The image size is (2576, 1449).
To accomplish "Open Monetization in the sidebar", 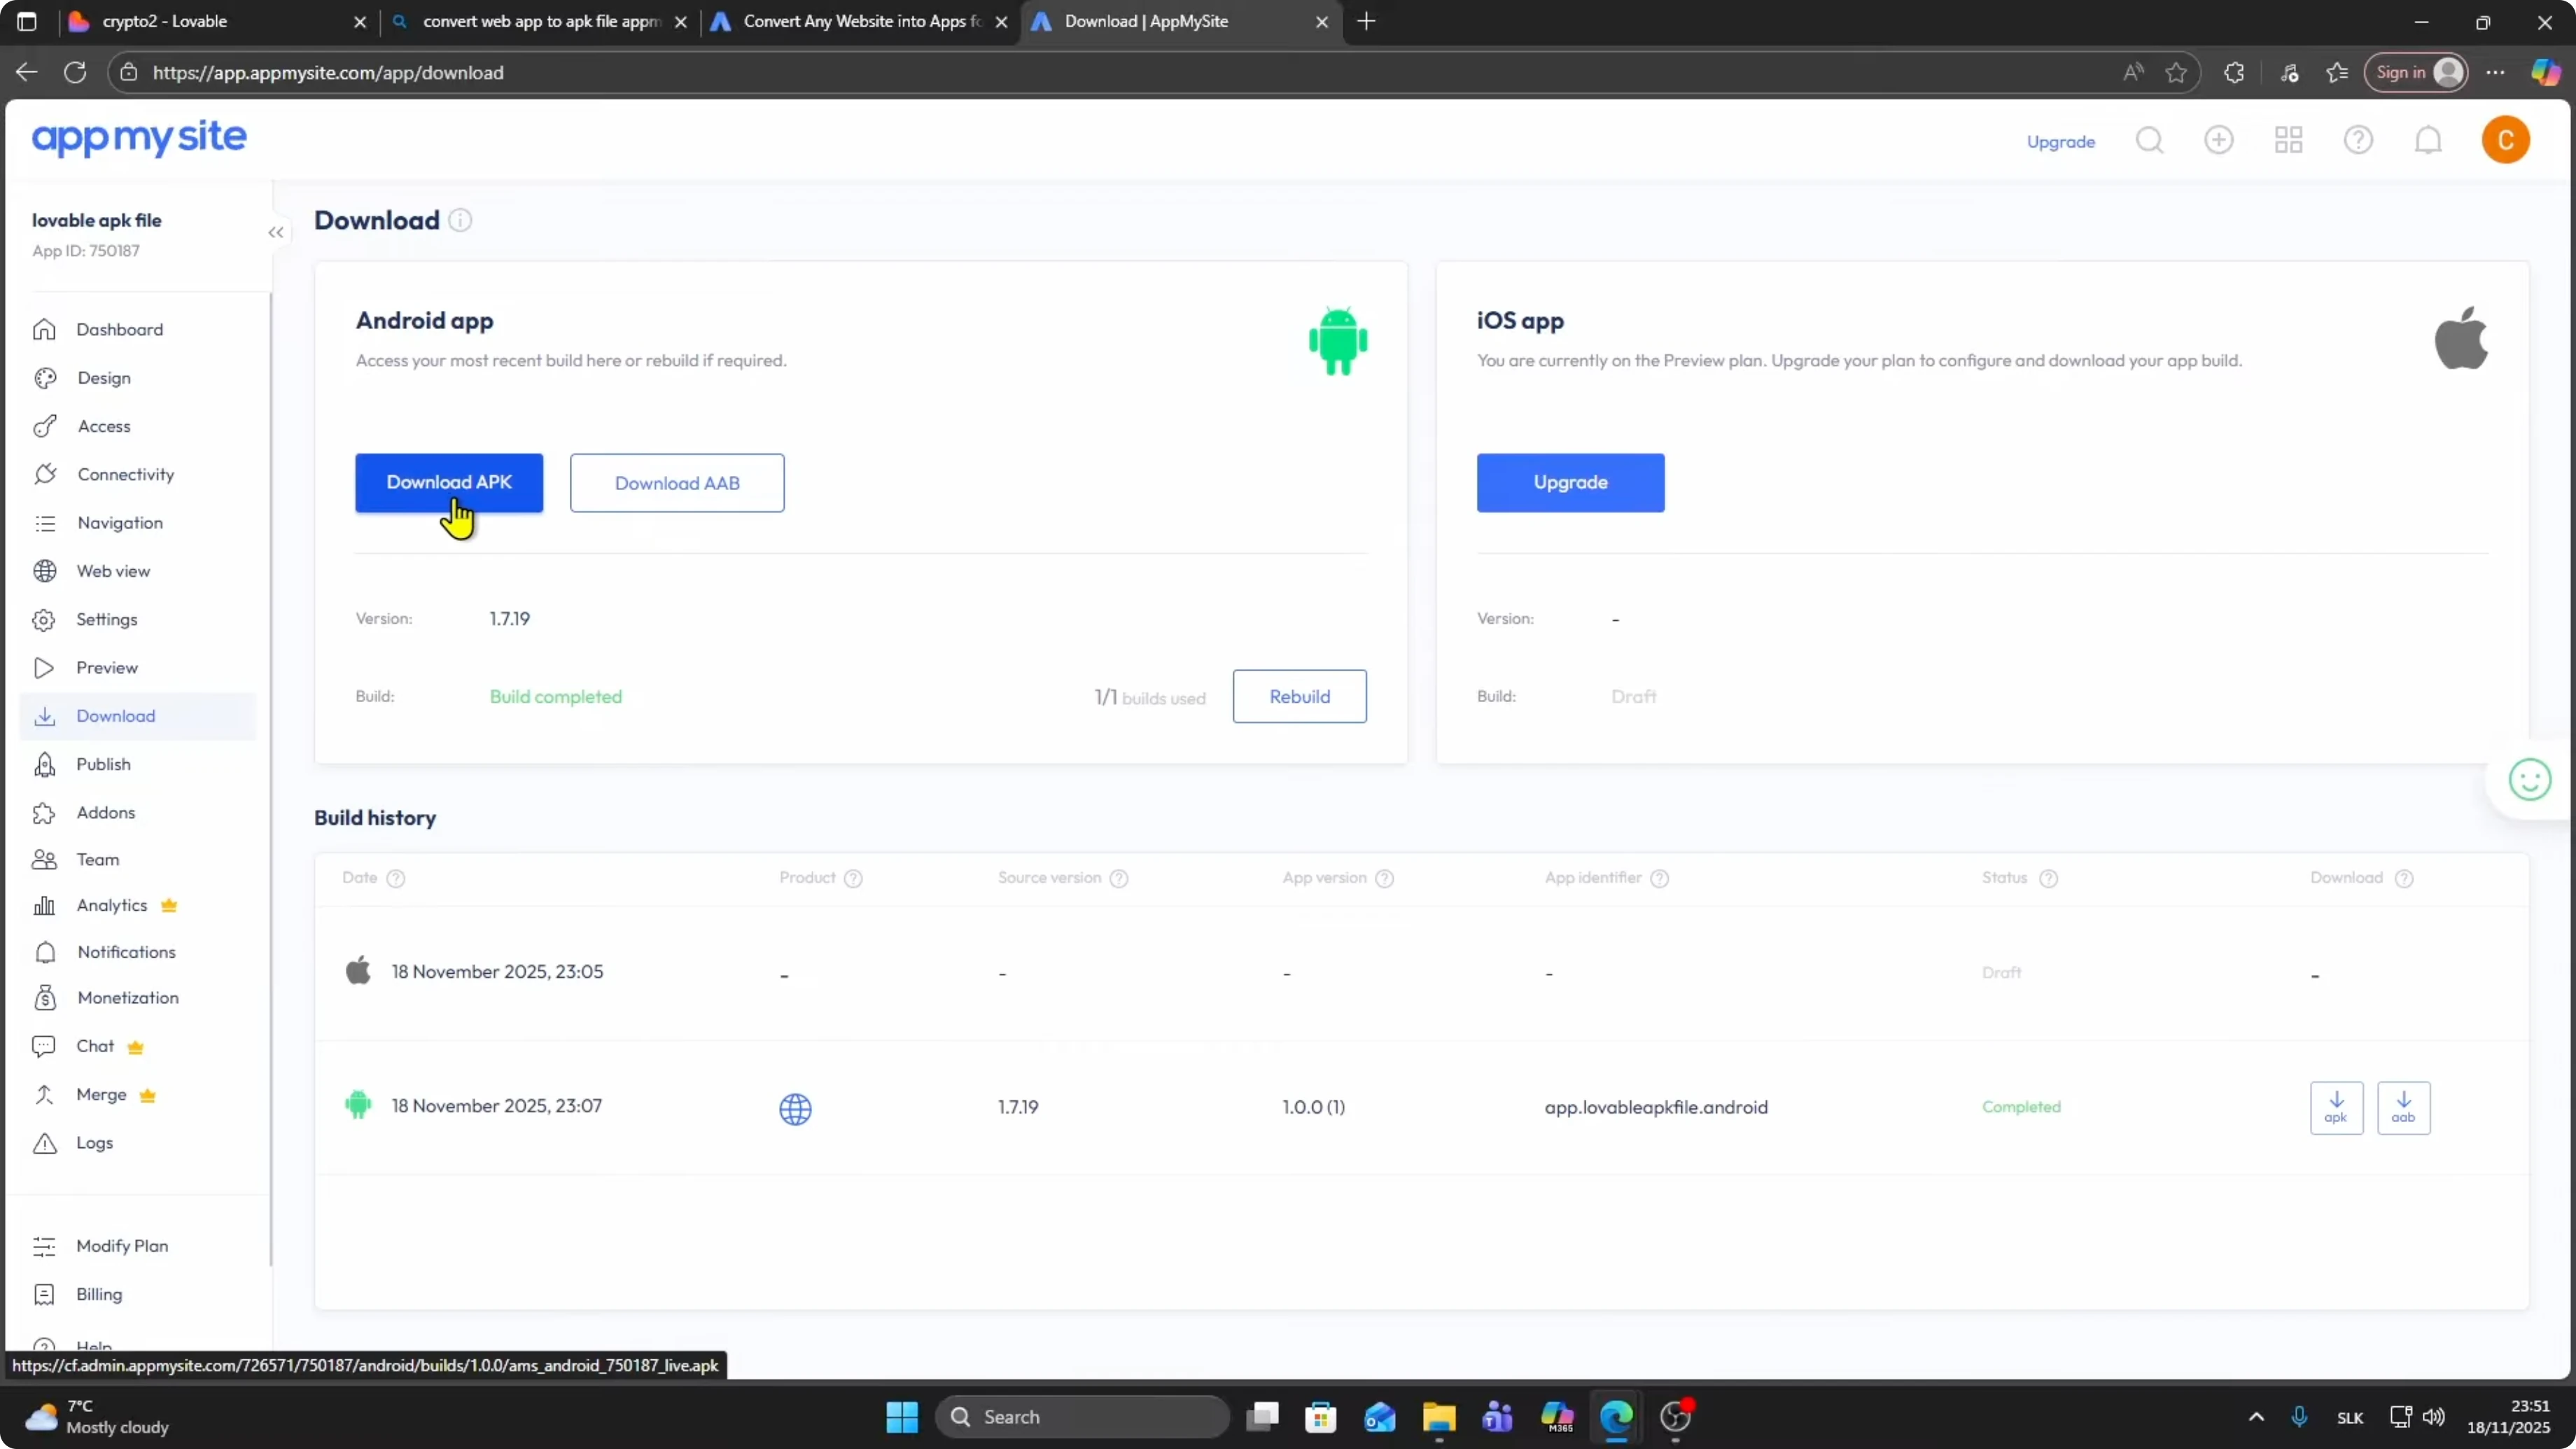I will pos(138,998).
